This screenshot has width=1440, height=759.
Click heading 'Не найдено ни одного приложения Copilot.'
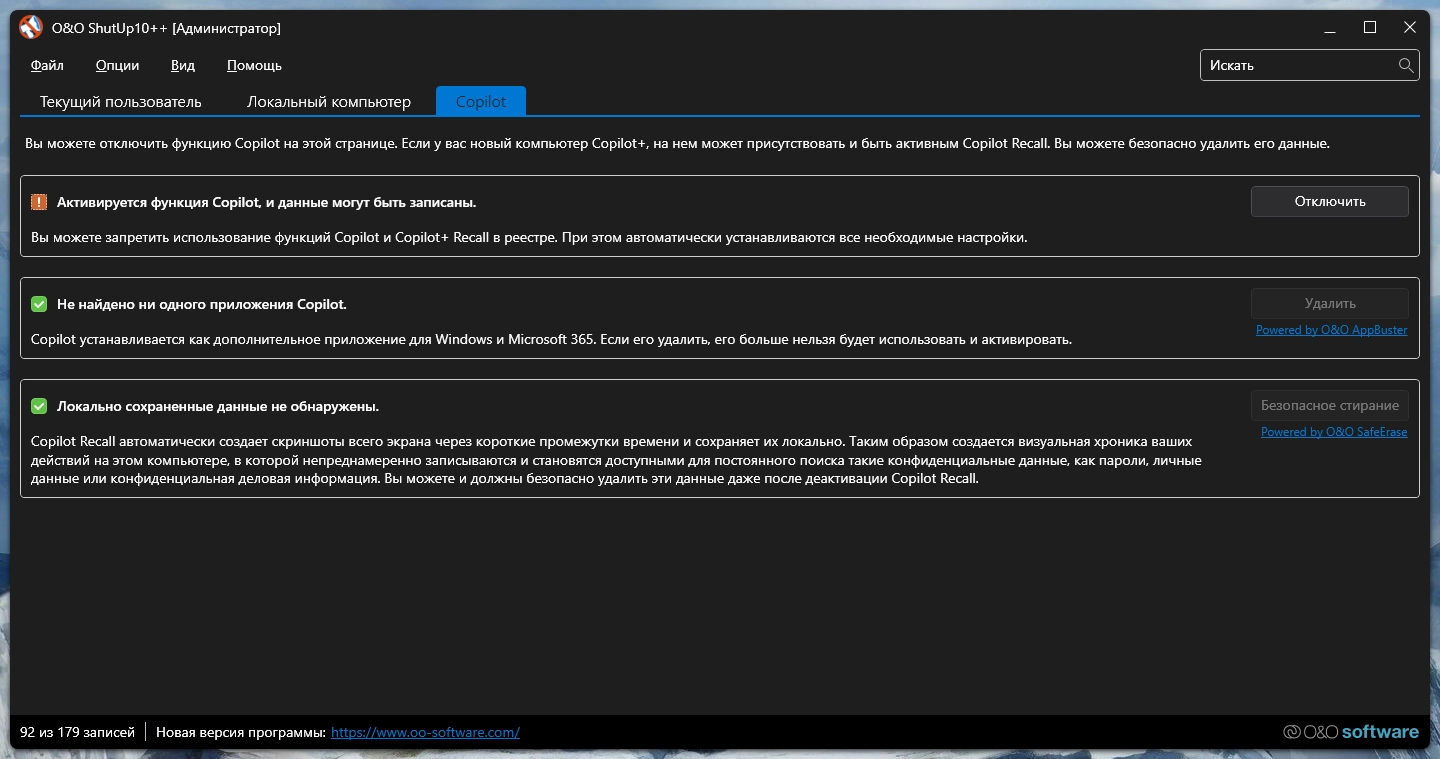coord(202,304)
